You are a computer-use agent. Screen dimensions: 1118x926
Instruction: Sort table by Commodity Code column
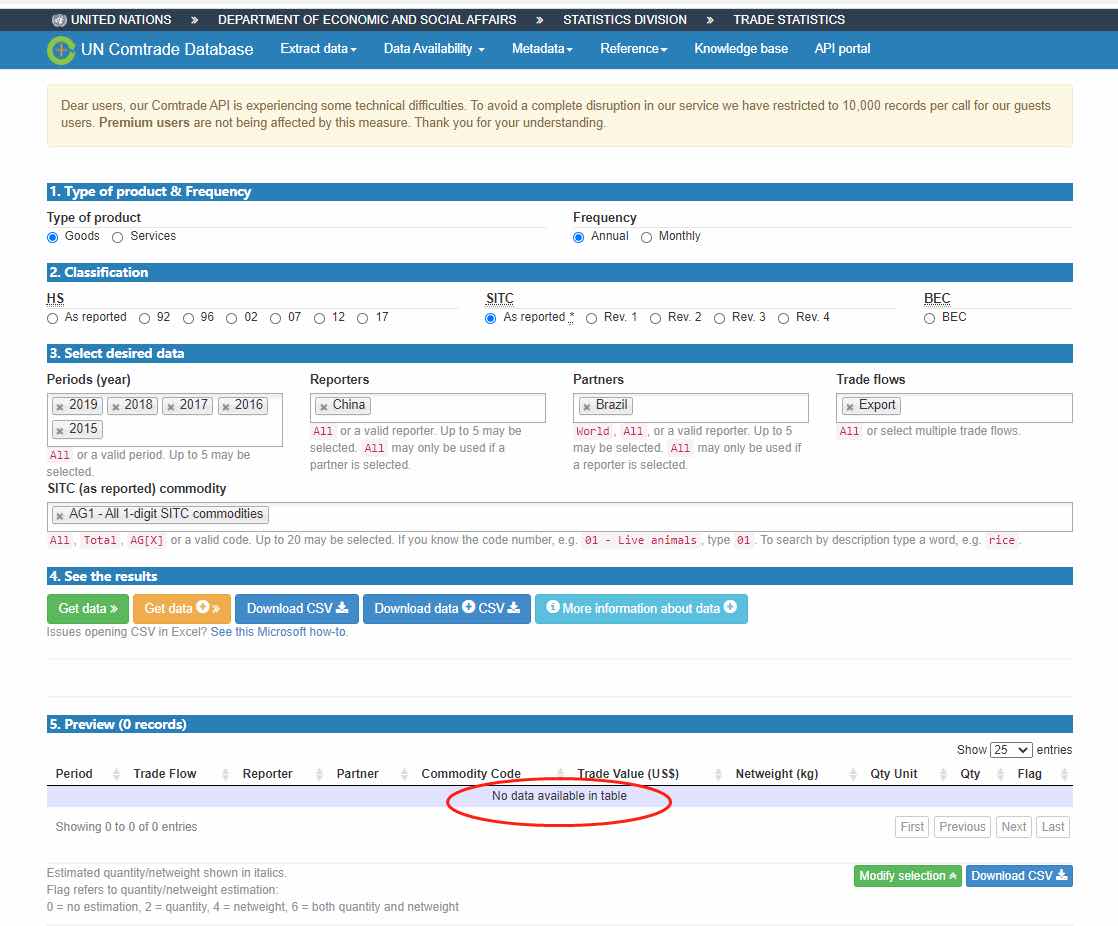coord(491,773)
